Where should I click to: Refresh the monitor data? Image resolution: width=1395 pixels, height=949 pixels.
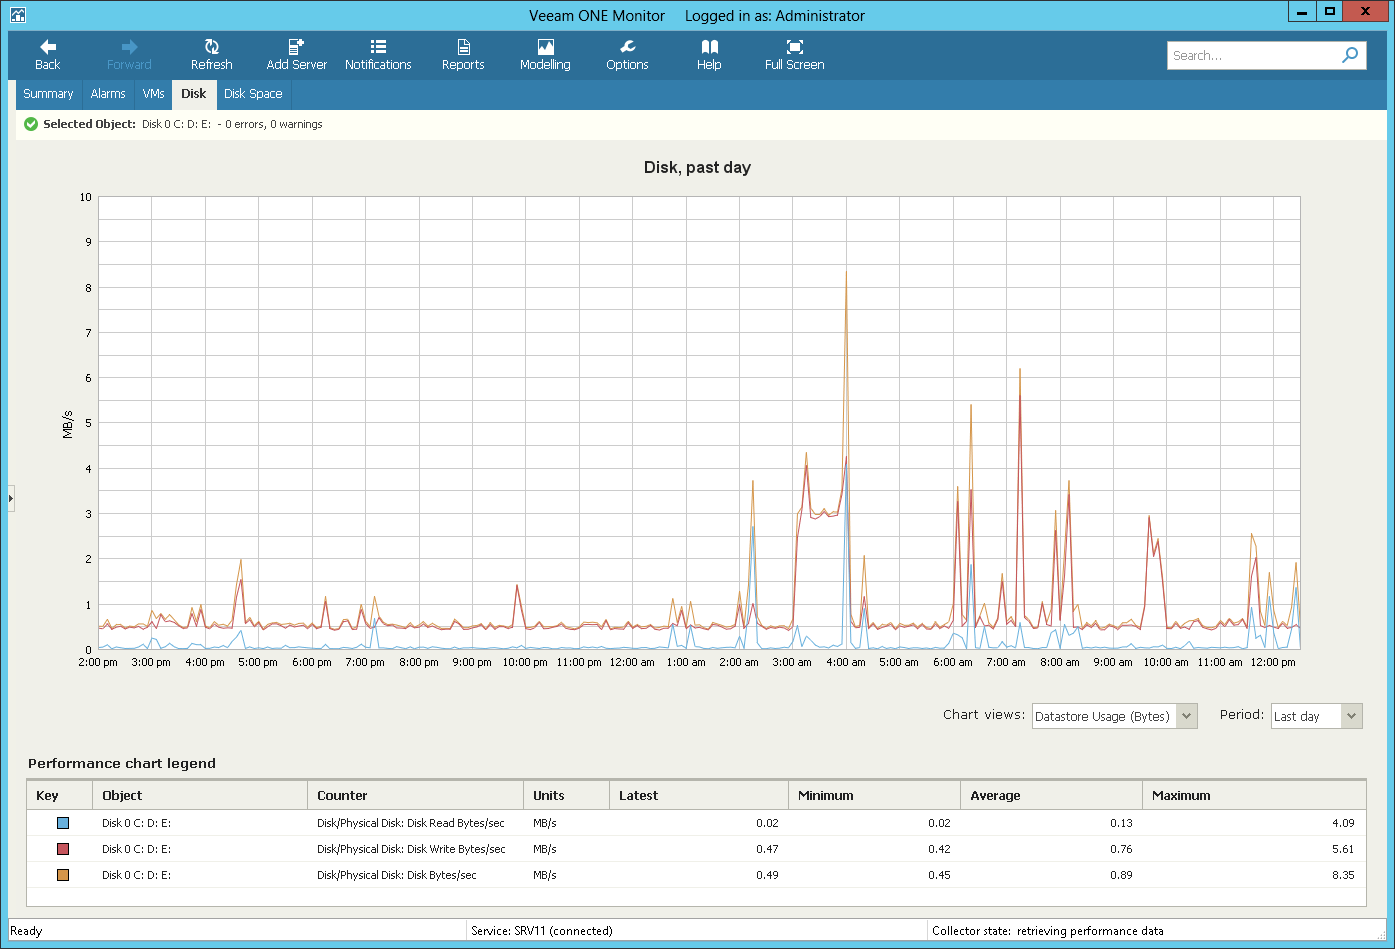(x=212, y=55)
